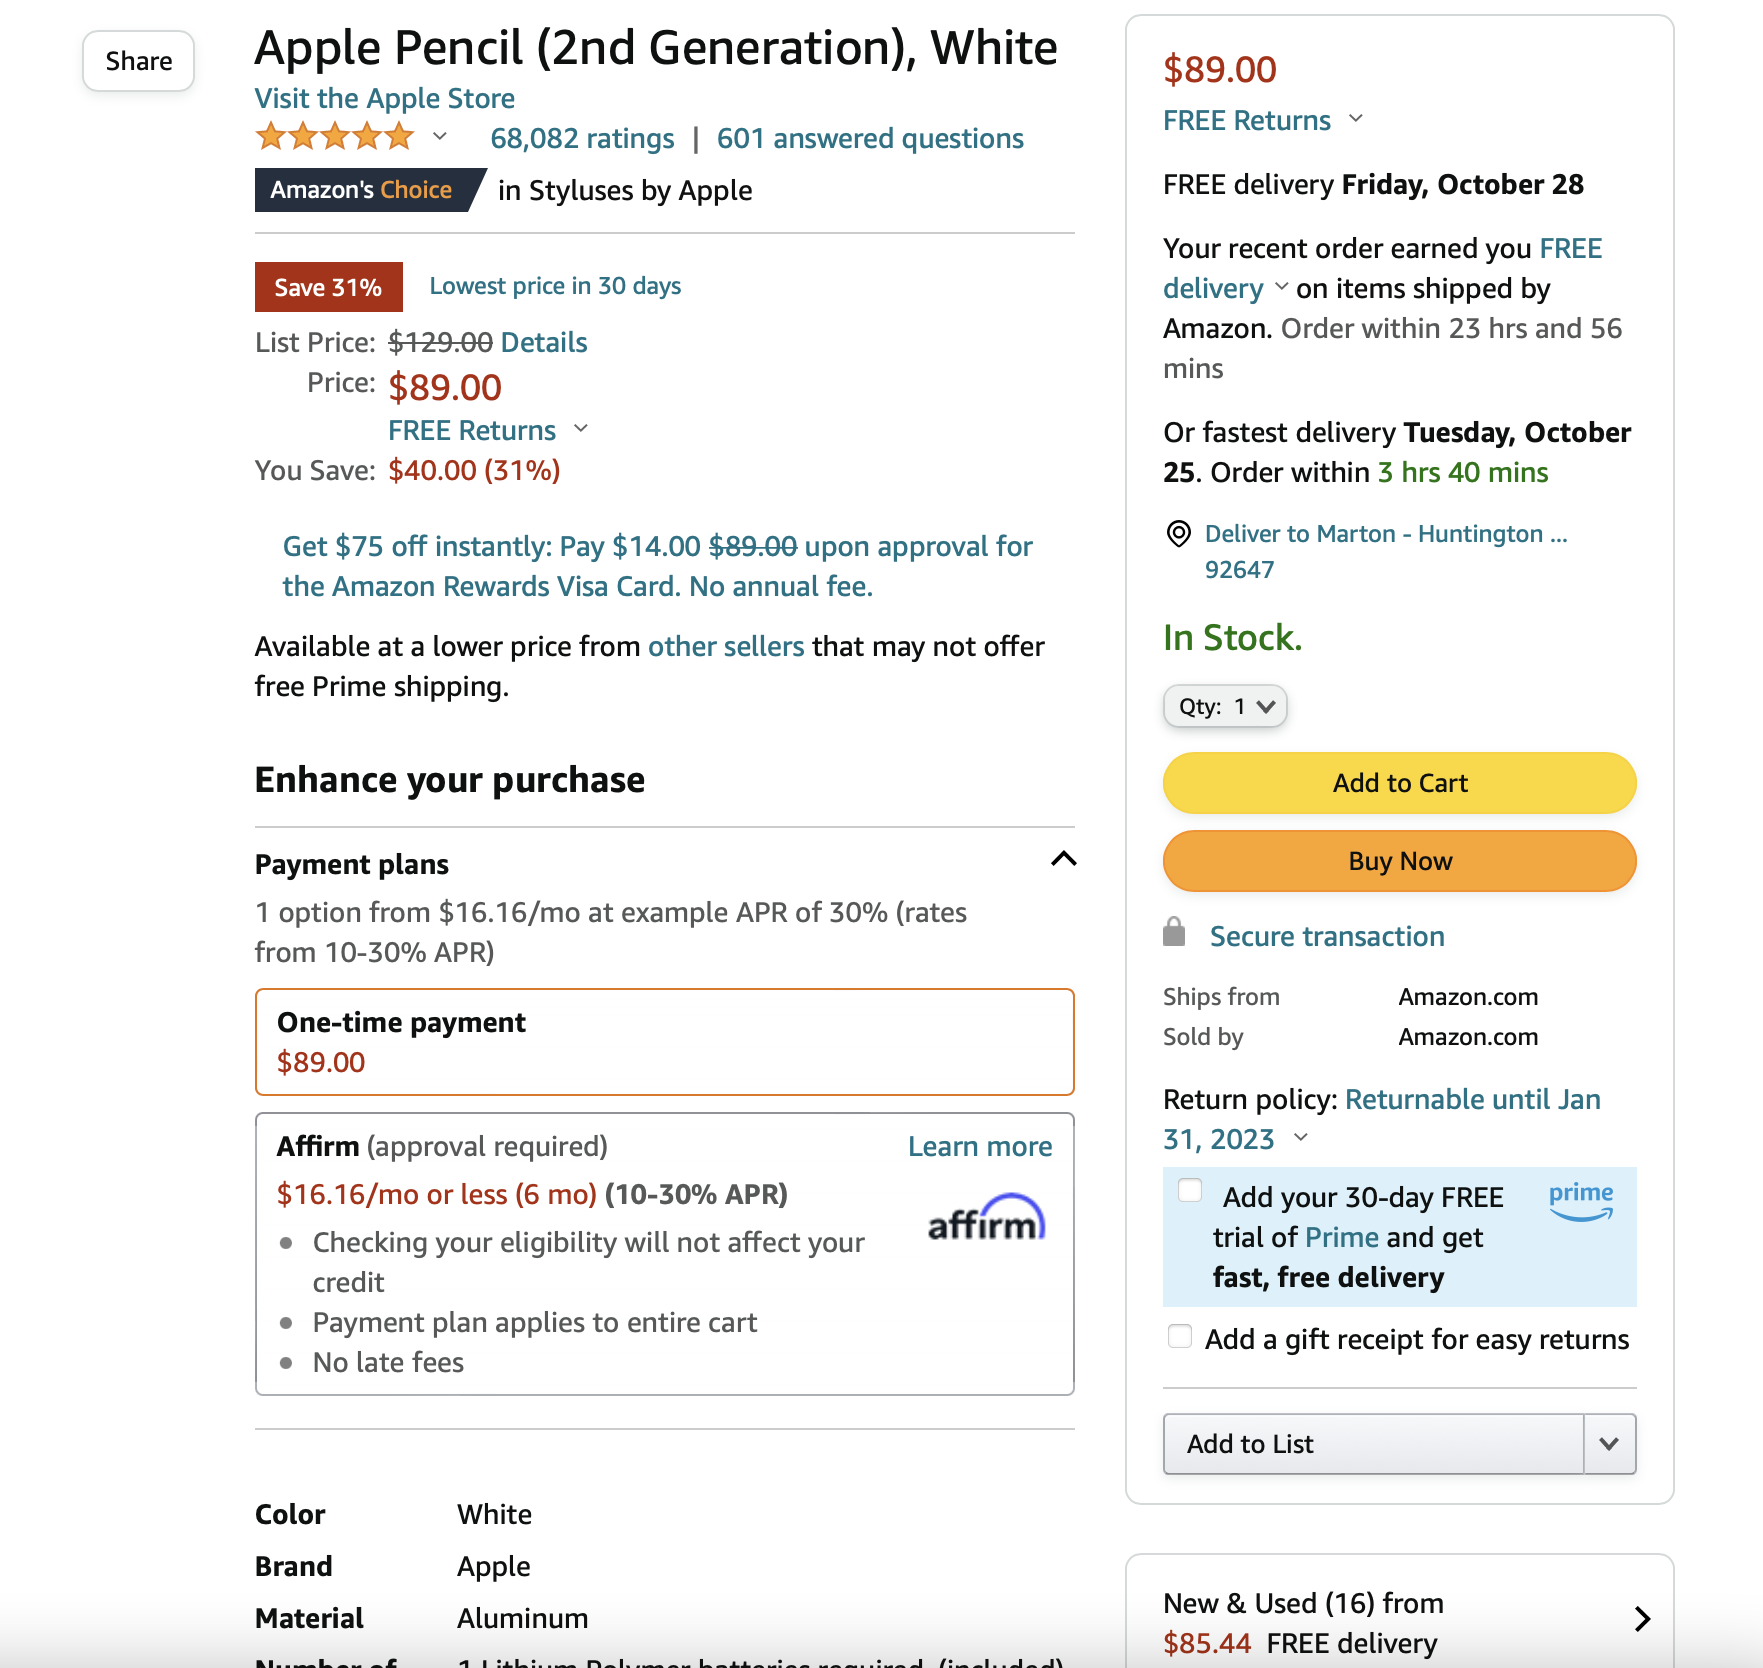Check the gift receipt checkbox
1763x1668 pixels.
(1180, 1337)
